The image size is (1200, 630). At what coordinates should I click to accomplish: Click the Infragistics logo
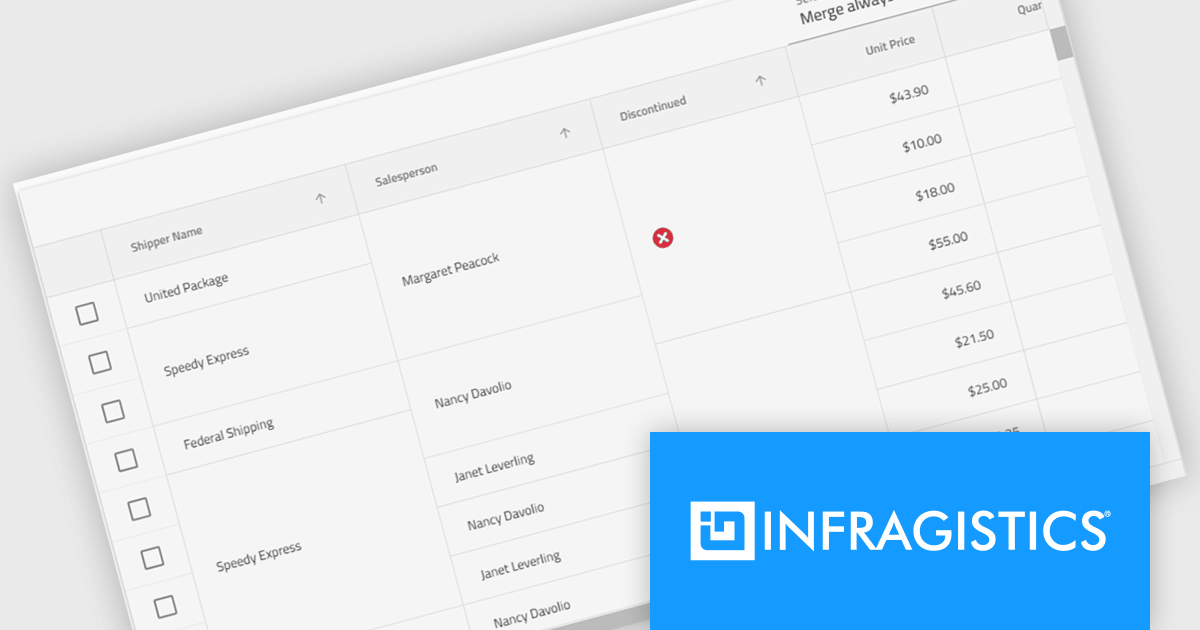[899, 530]
